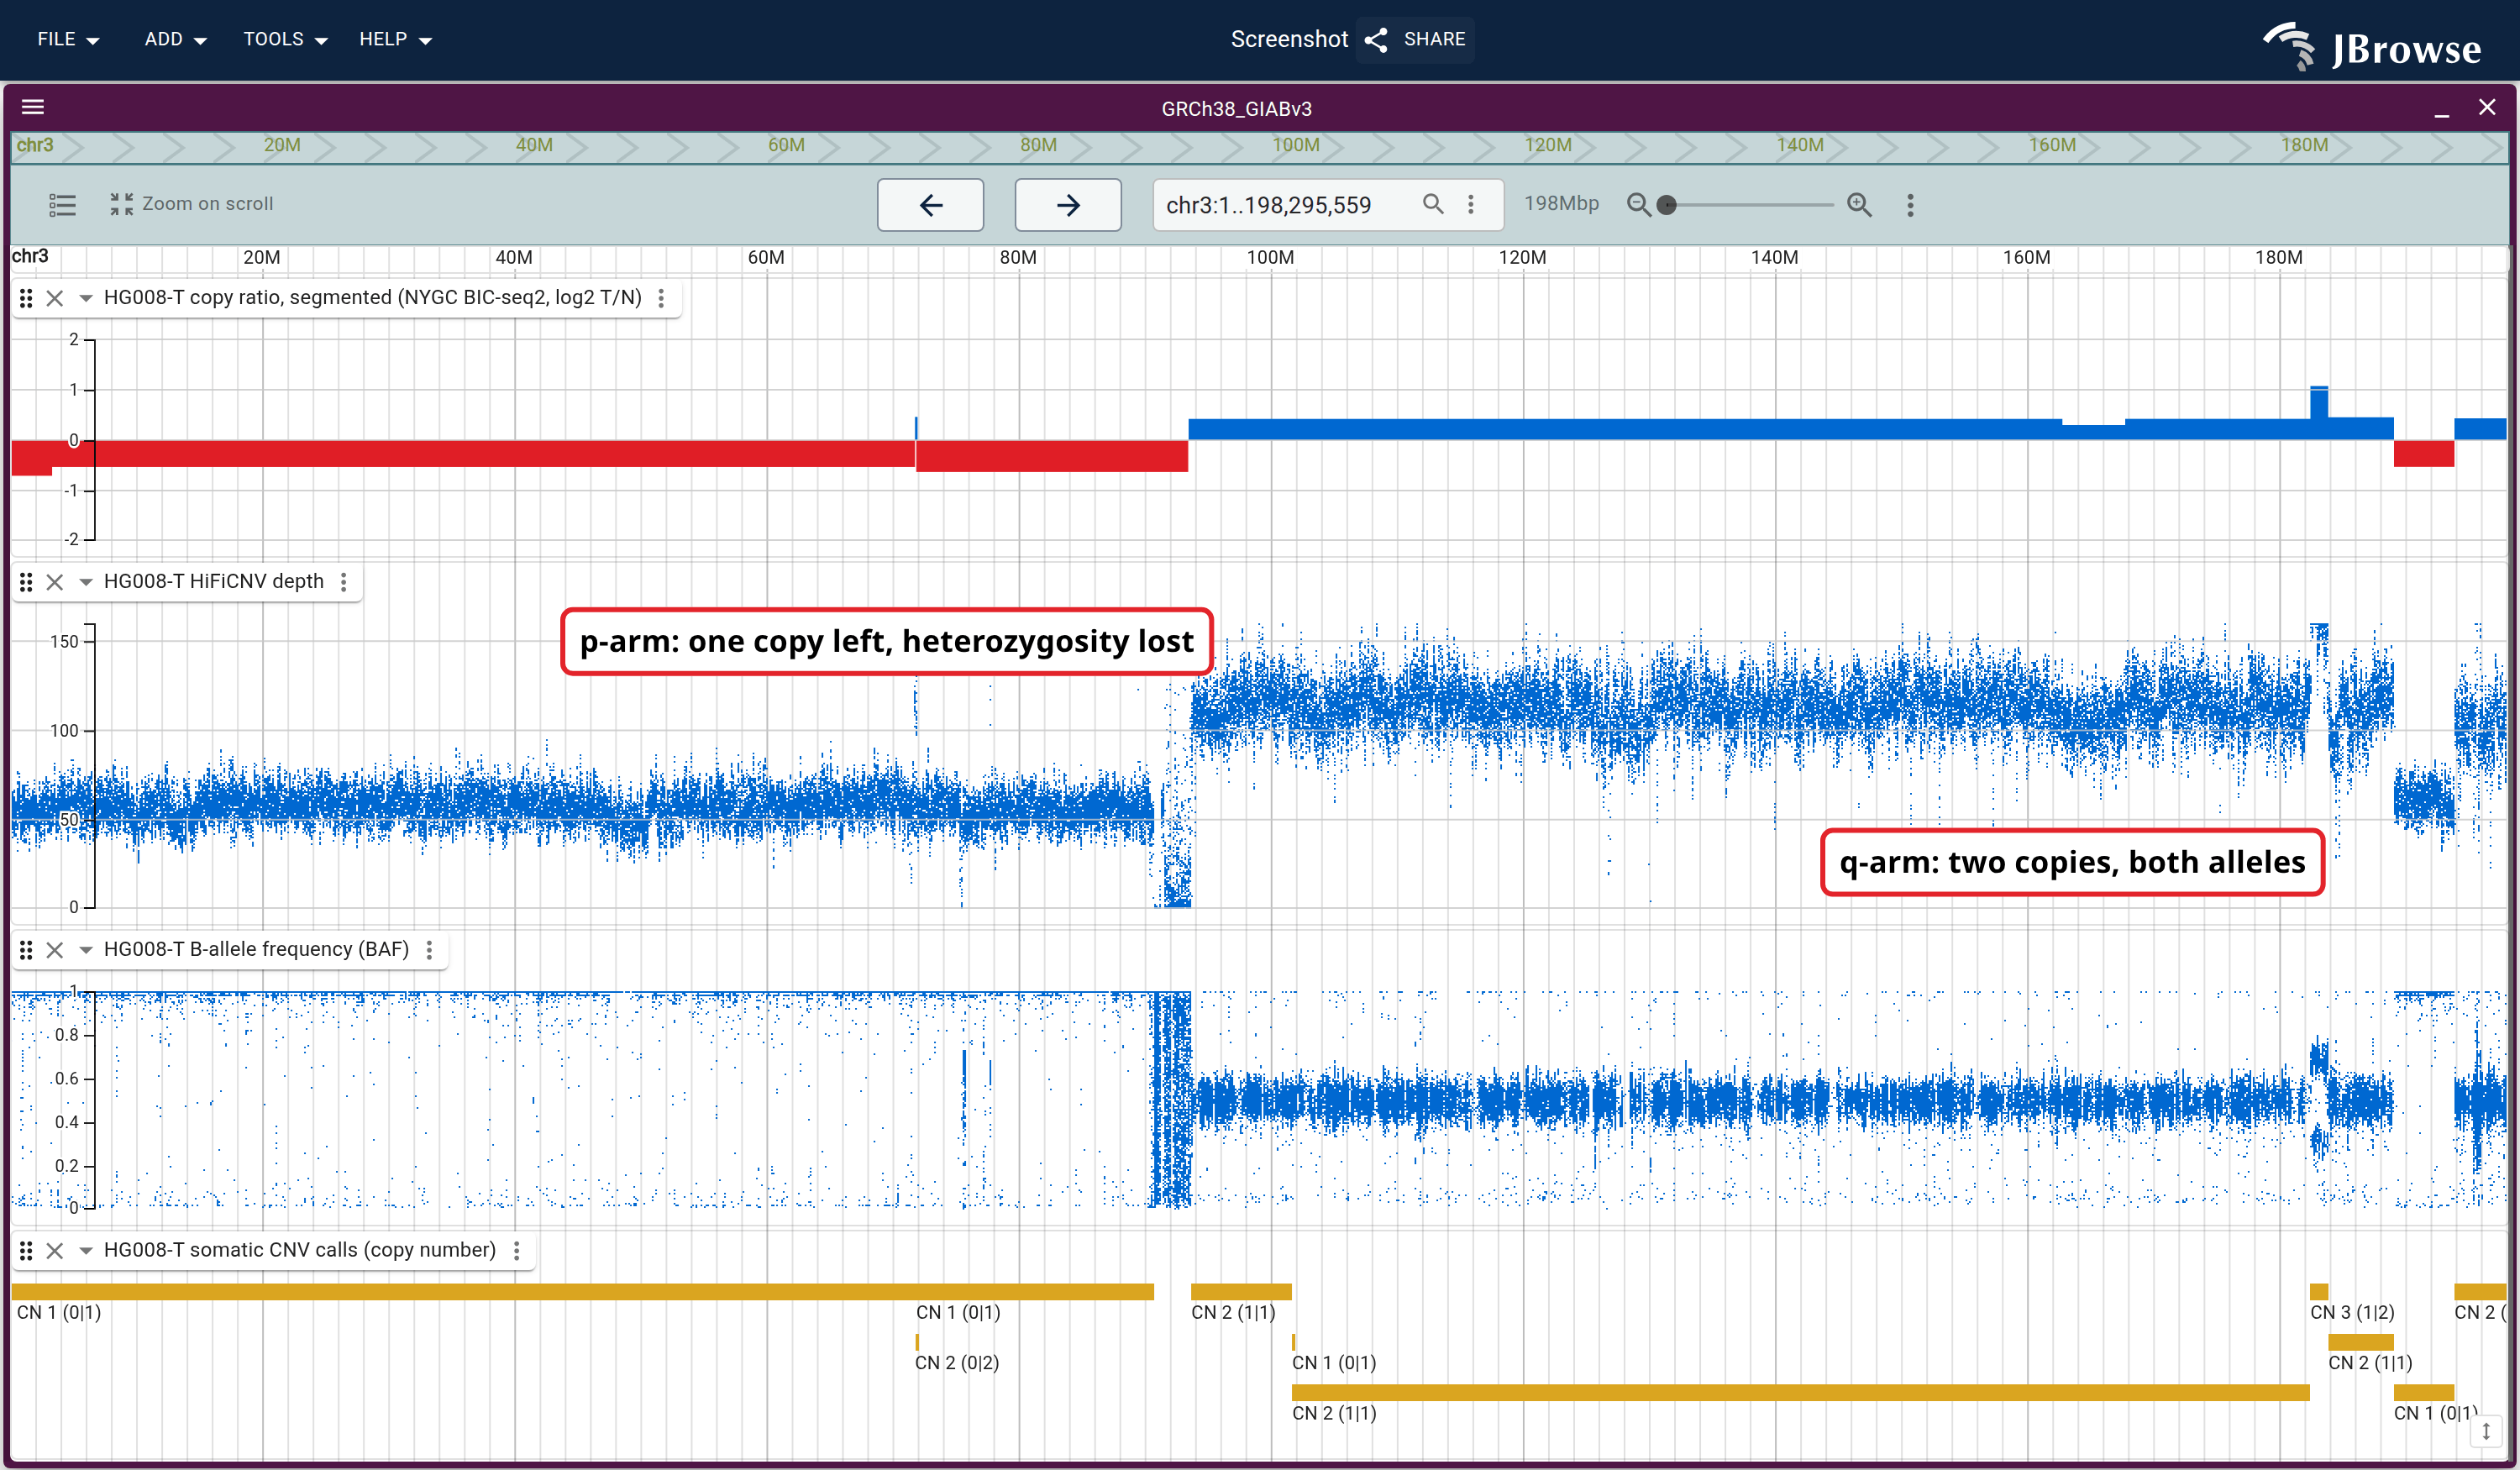Image resolution: width=2520 pixels, height=1470 pixels.
Task: Select the long q-arm CN 2 (1|1) feature
Action: (1800, 1393)
